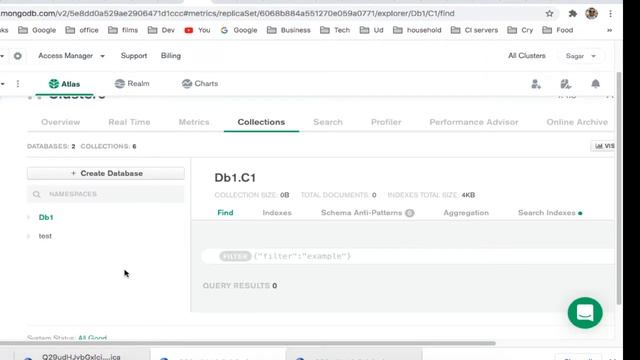Viewport: 640px width, 360px height.
Task: Click the vertical page scrollbar
Action: coord(619,188)
